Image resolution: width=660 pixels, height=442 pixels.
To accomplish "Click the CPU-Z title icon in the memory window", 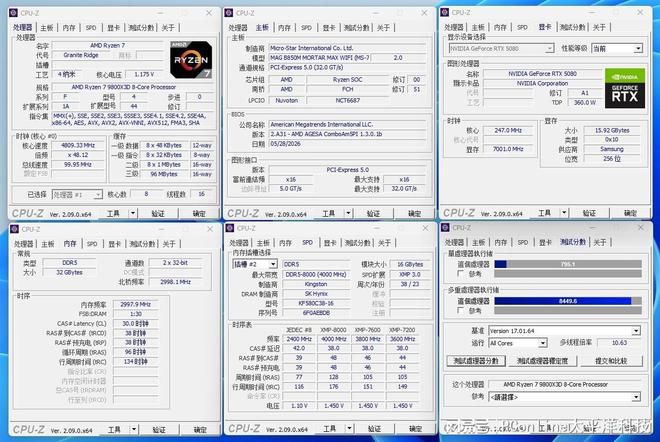I will [x=15, y=229].
